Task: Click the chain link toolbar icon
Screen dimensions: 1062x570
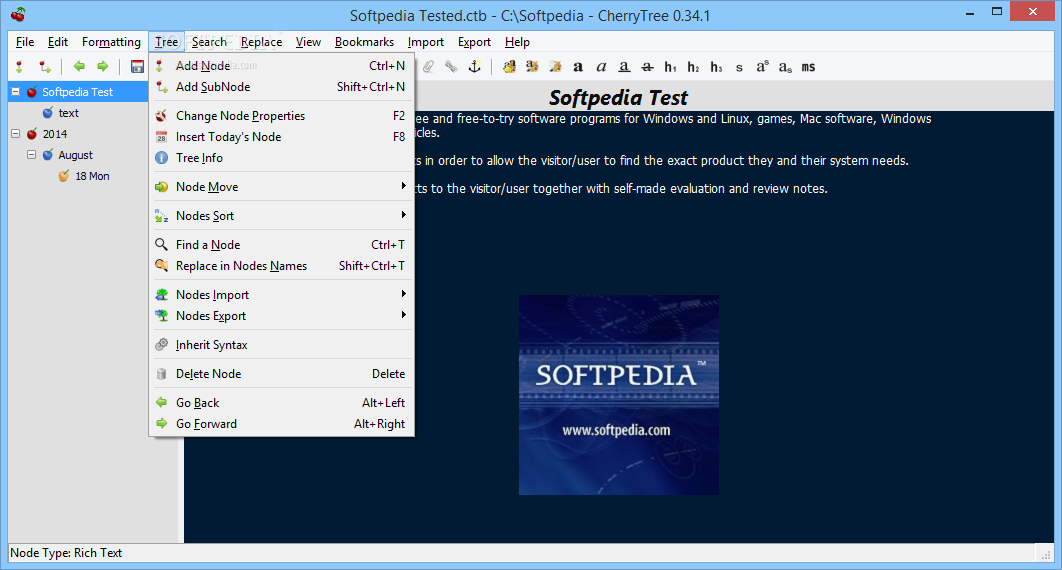Action: click(x=451, y=66)
